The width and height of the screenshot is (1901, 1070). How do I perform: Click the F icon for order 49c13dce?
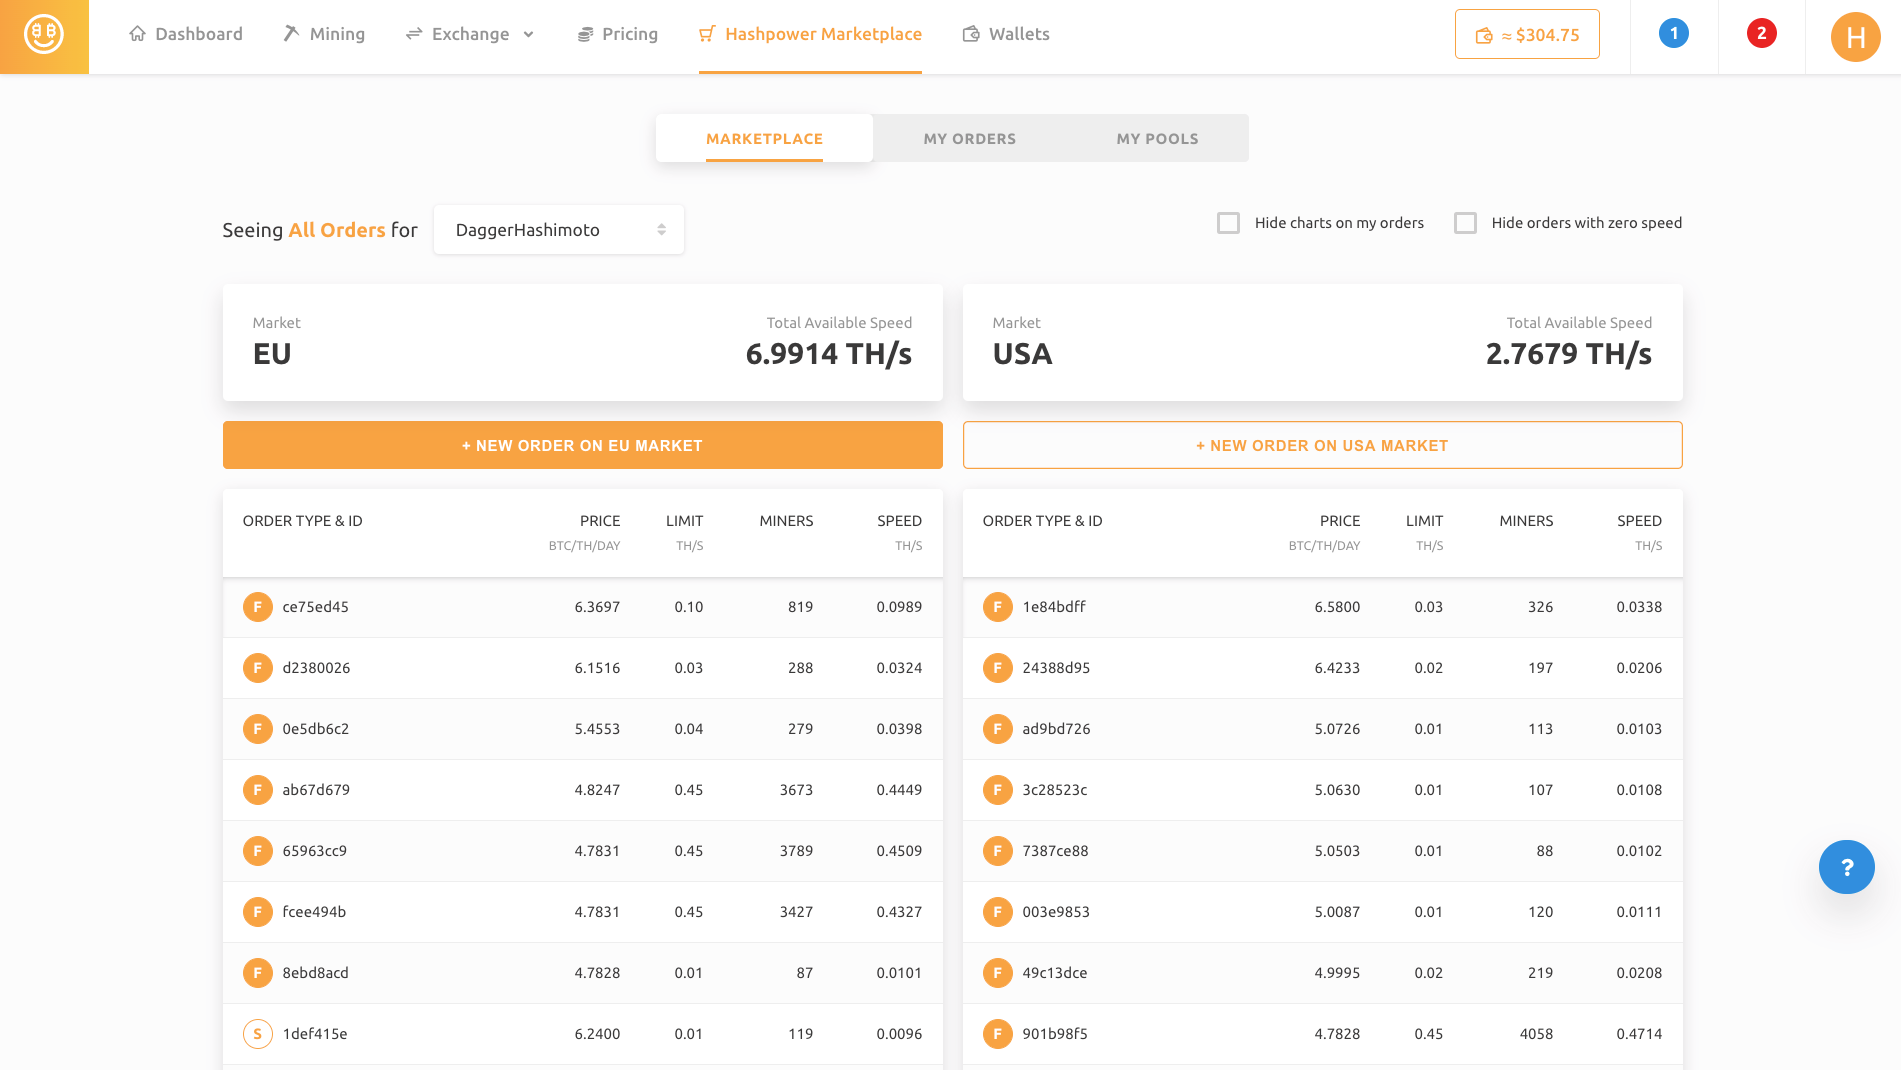click(x=998, y=973)
